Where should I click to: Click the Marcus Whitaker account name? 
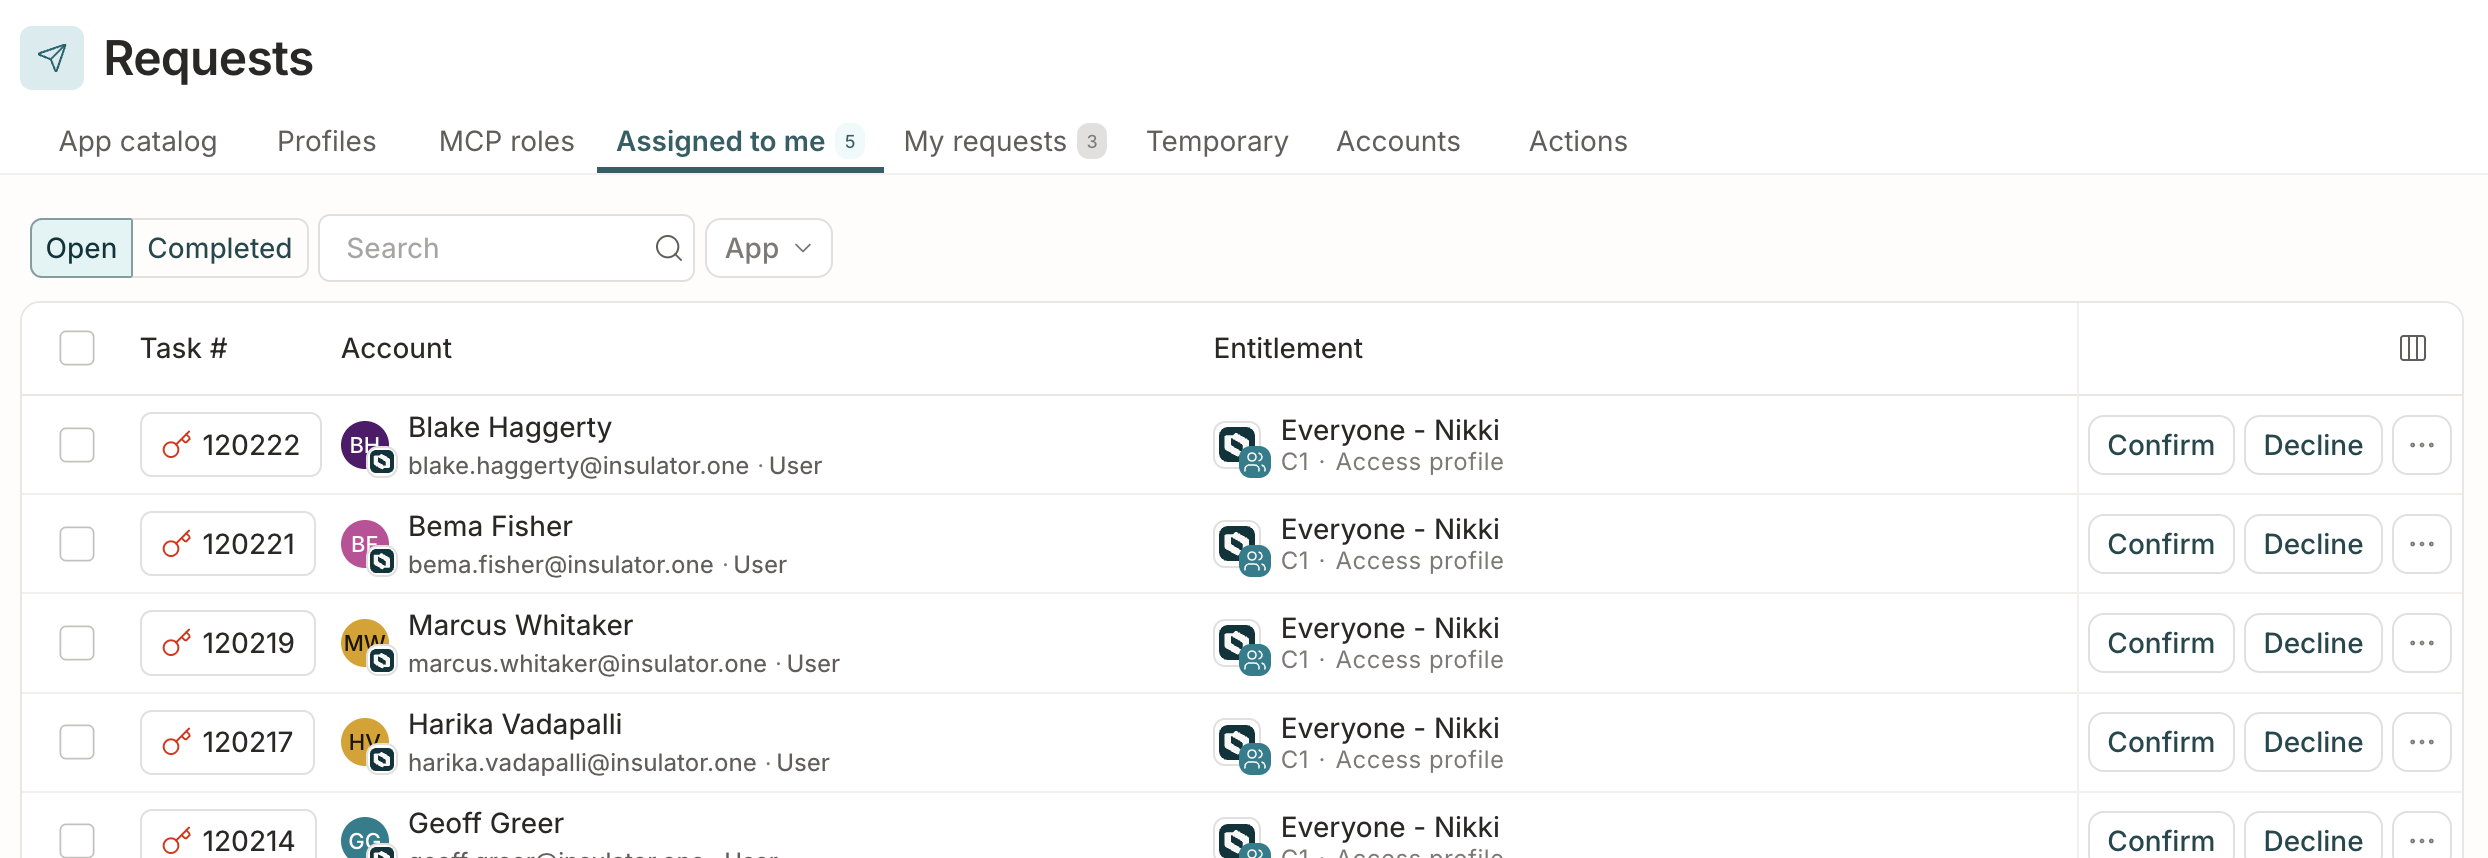[x=520, y=625]
